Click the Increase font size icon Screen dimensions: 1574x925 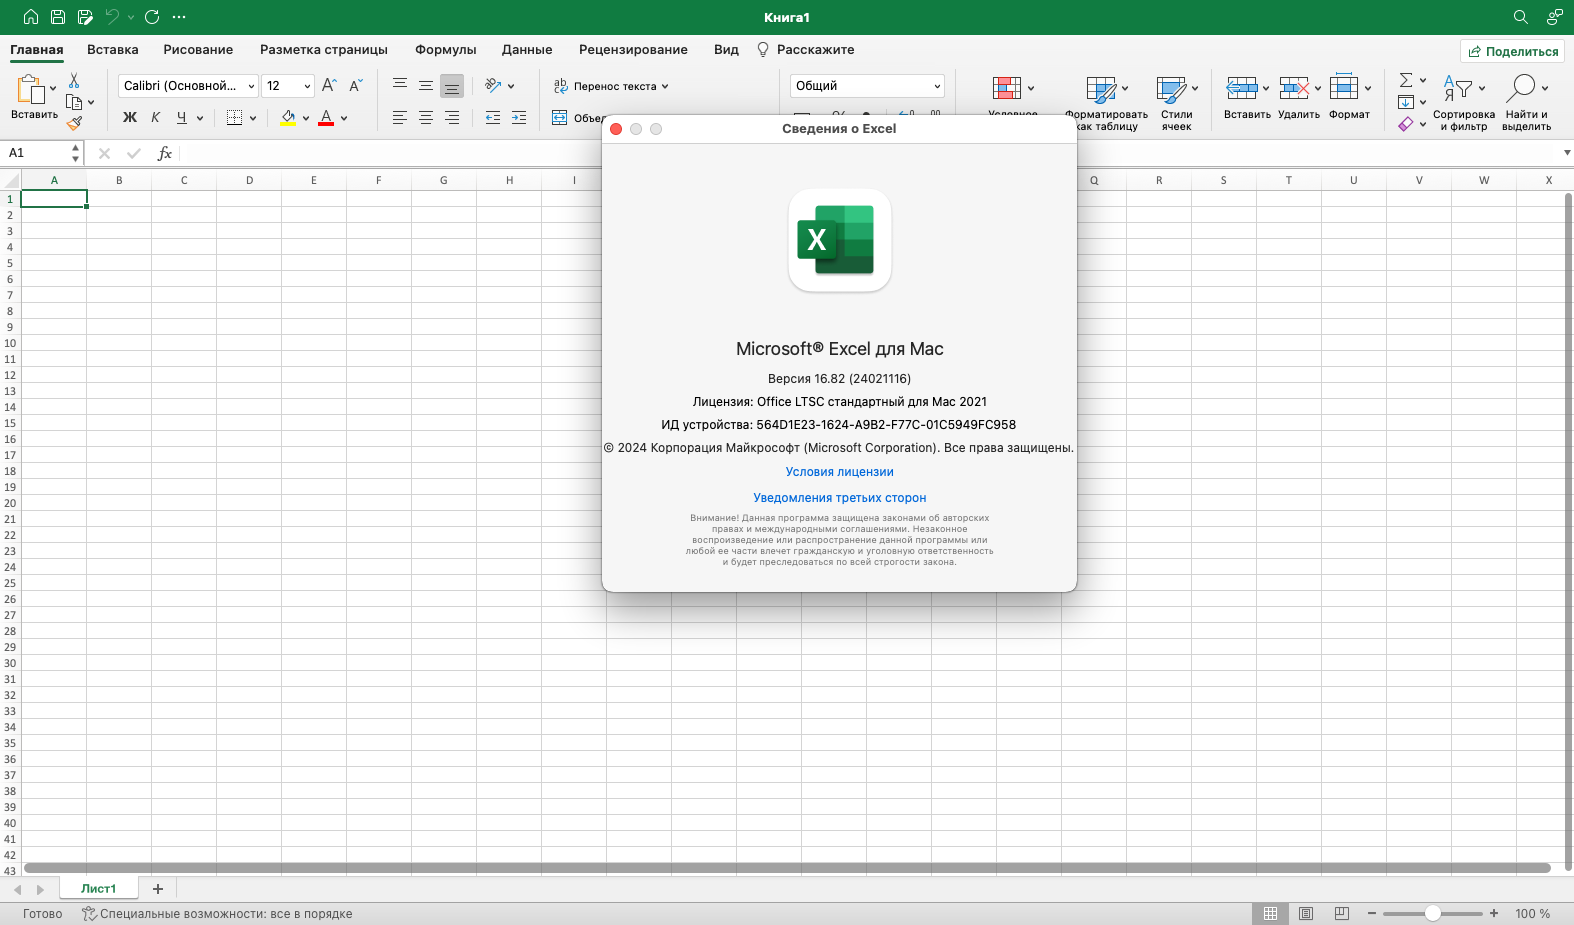point(329,86)
